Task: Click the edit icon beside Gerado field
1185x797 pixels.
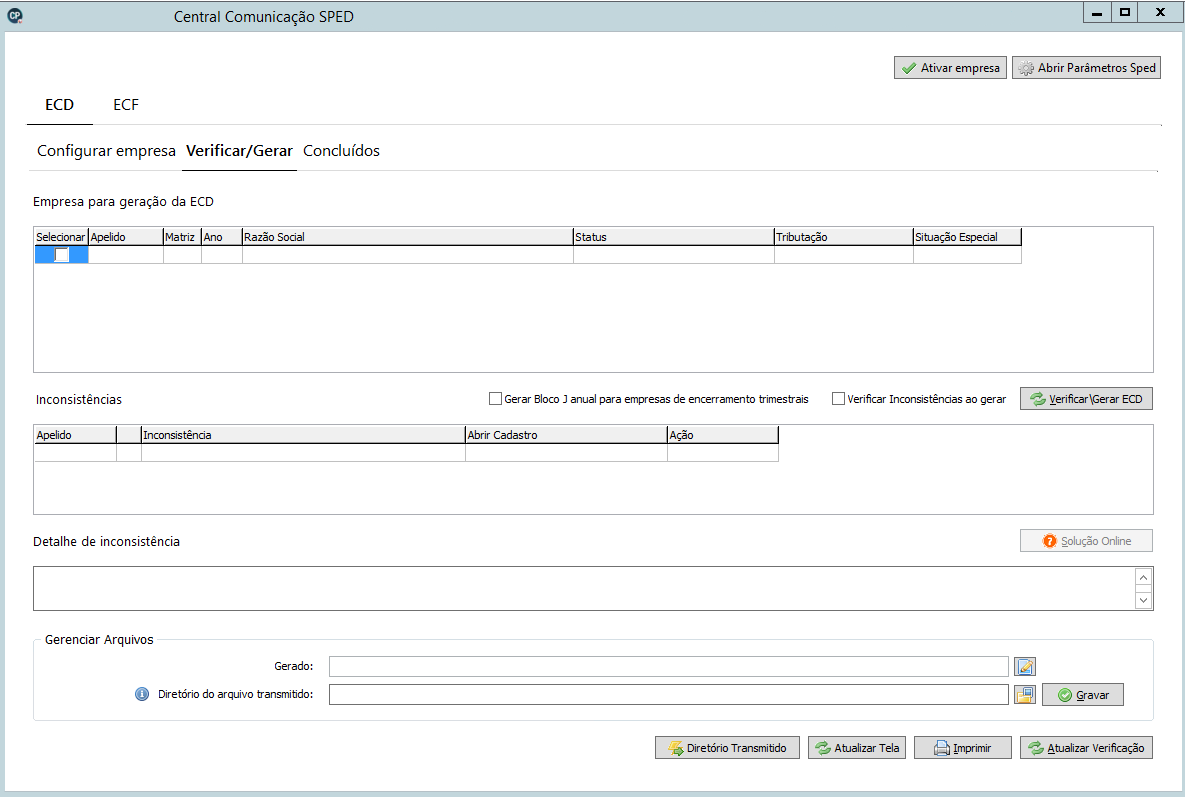Action: (1025, 666)
